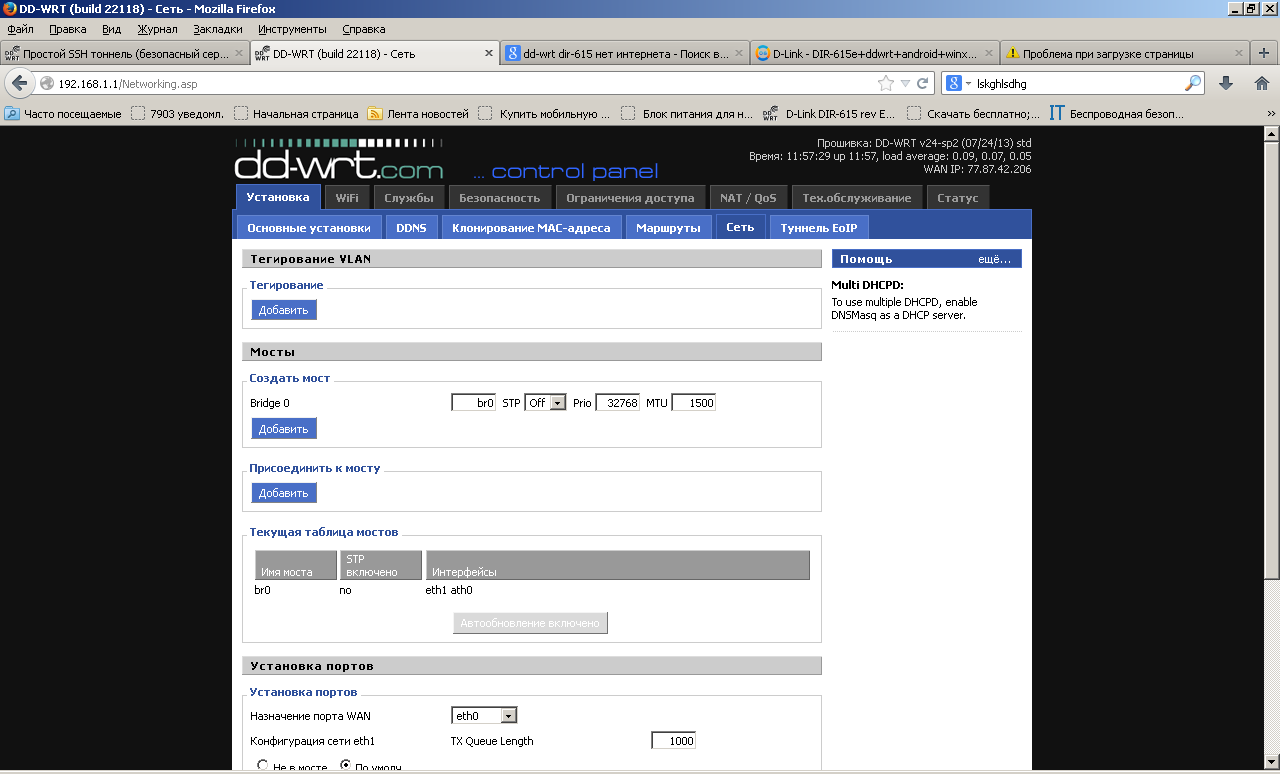This screenshot has height=774, width=1280.
Task: Bookmark this page with the star icon
Action: (x=885, y=84)
